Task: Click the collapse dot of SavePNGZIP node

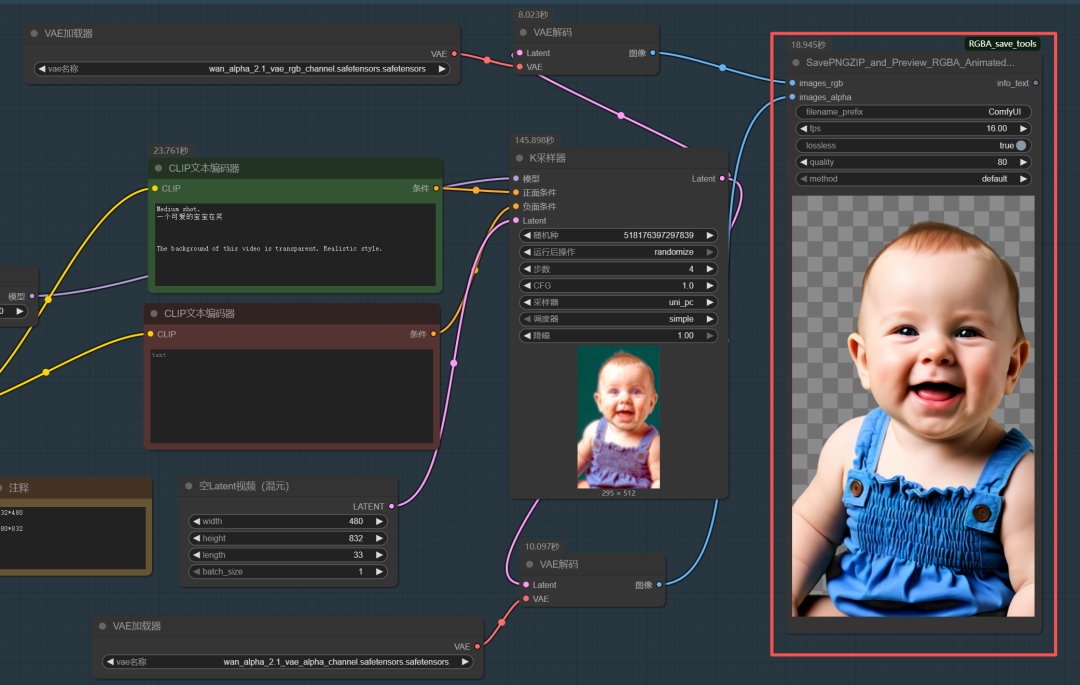Action: pos(796,62)
